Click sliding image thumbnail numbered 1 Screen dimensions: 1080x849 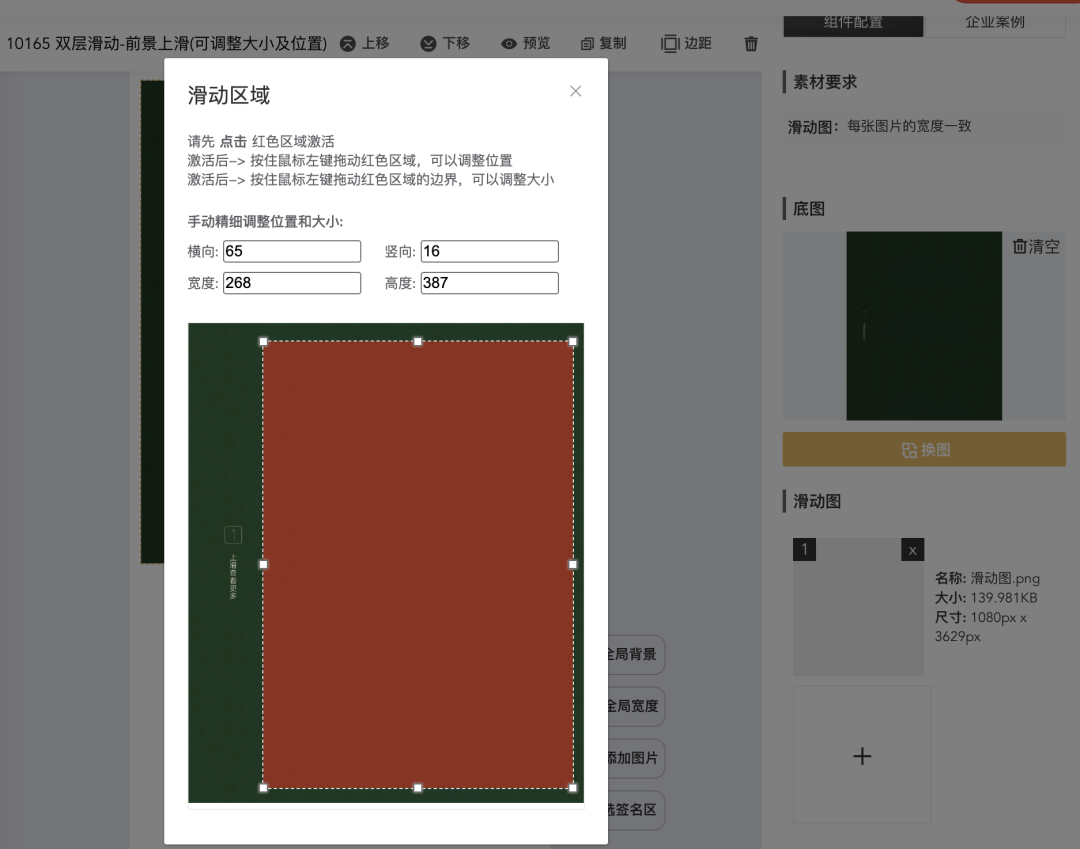coord(858,607)
